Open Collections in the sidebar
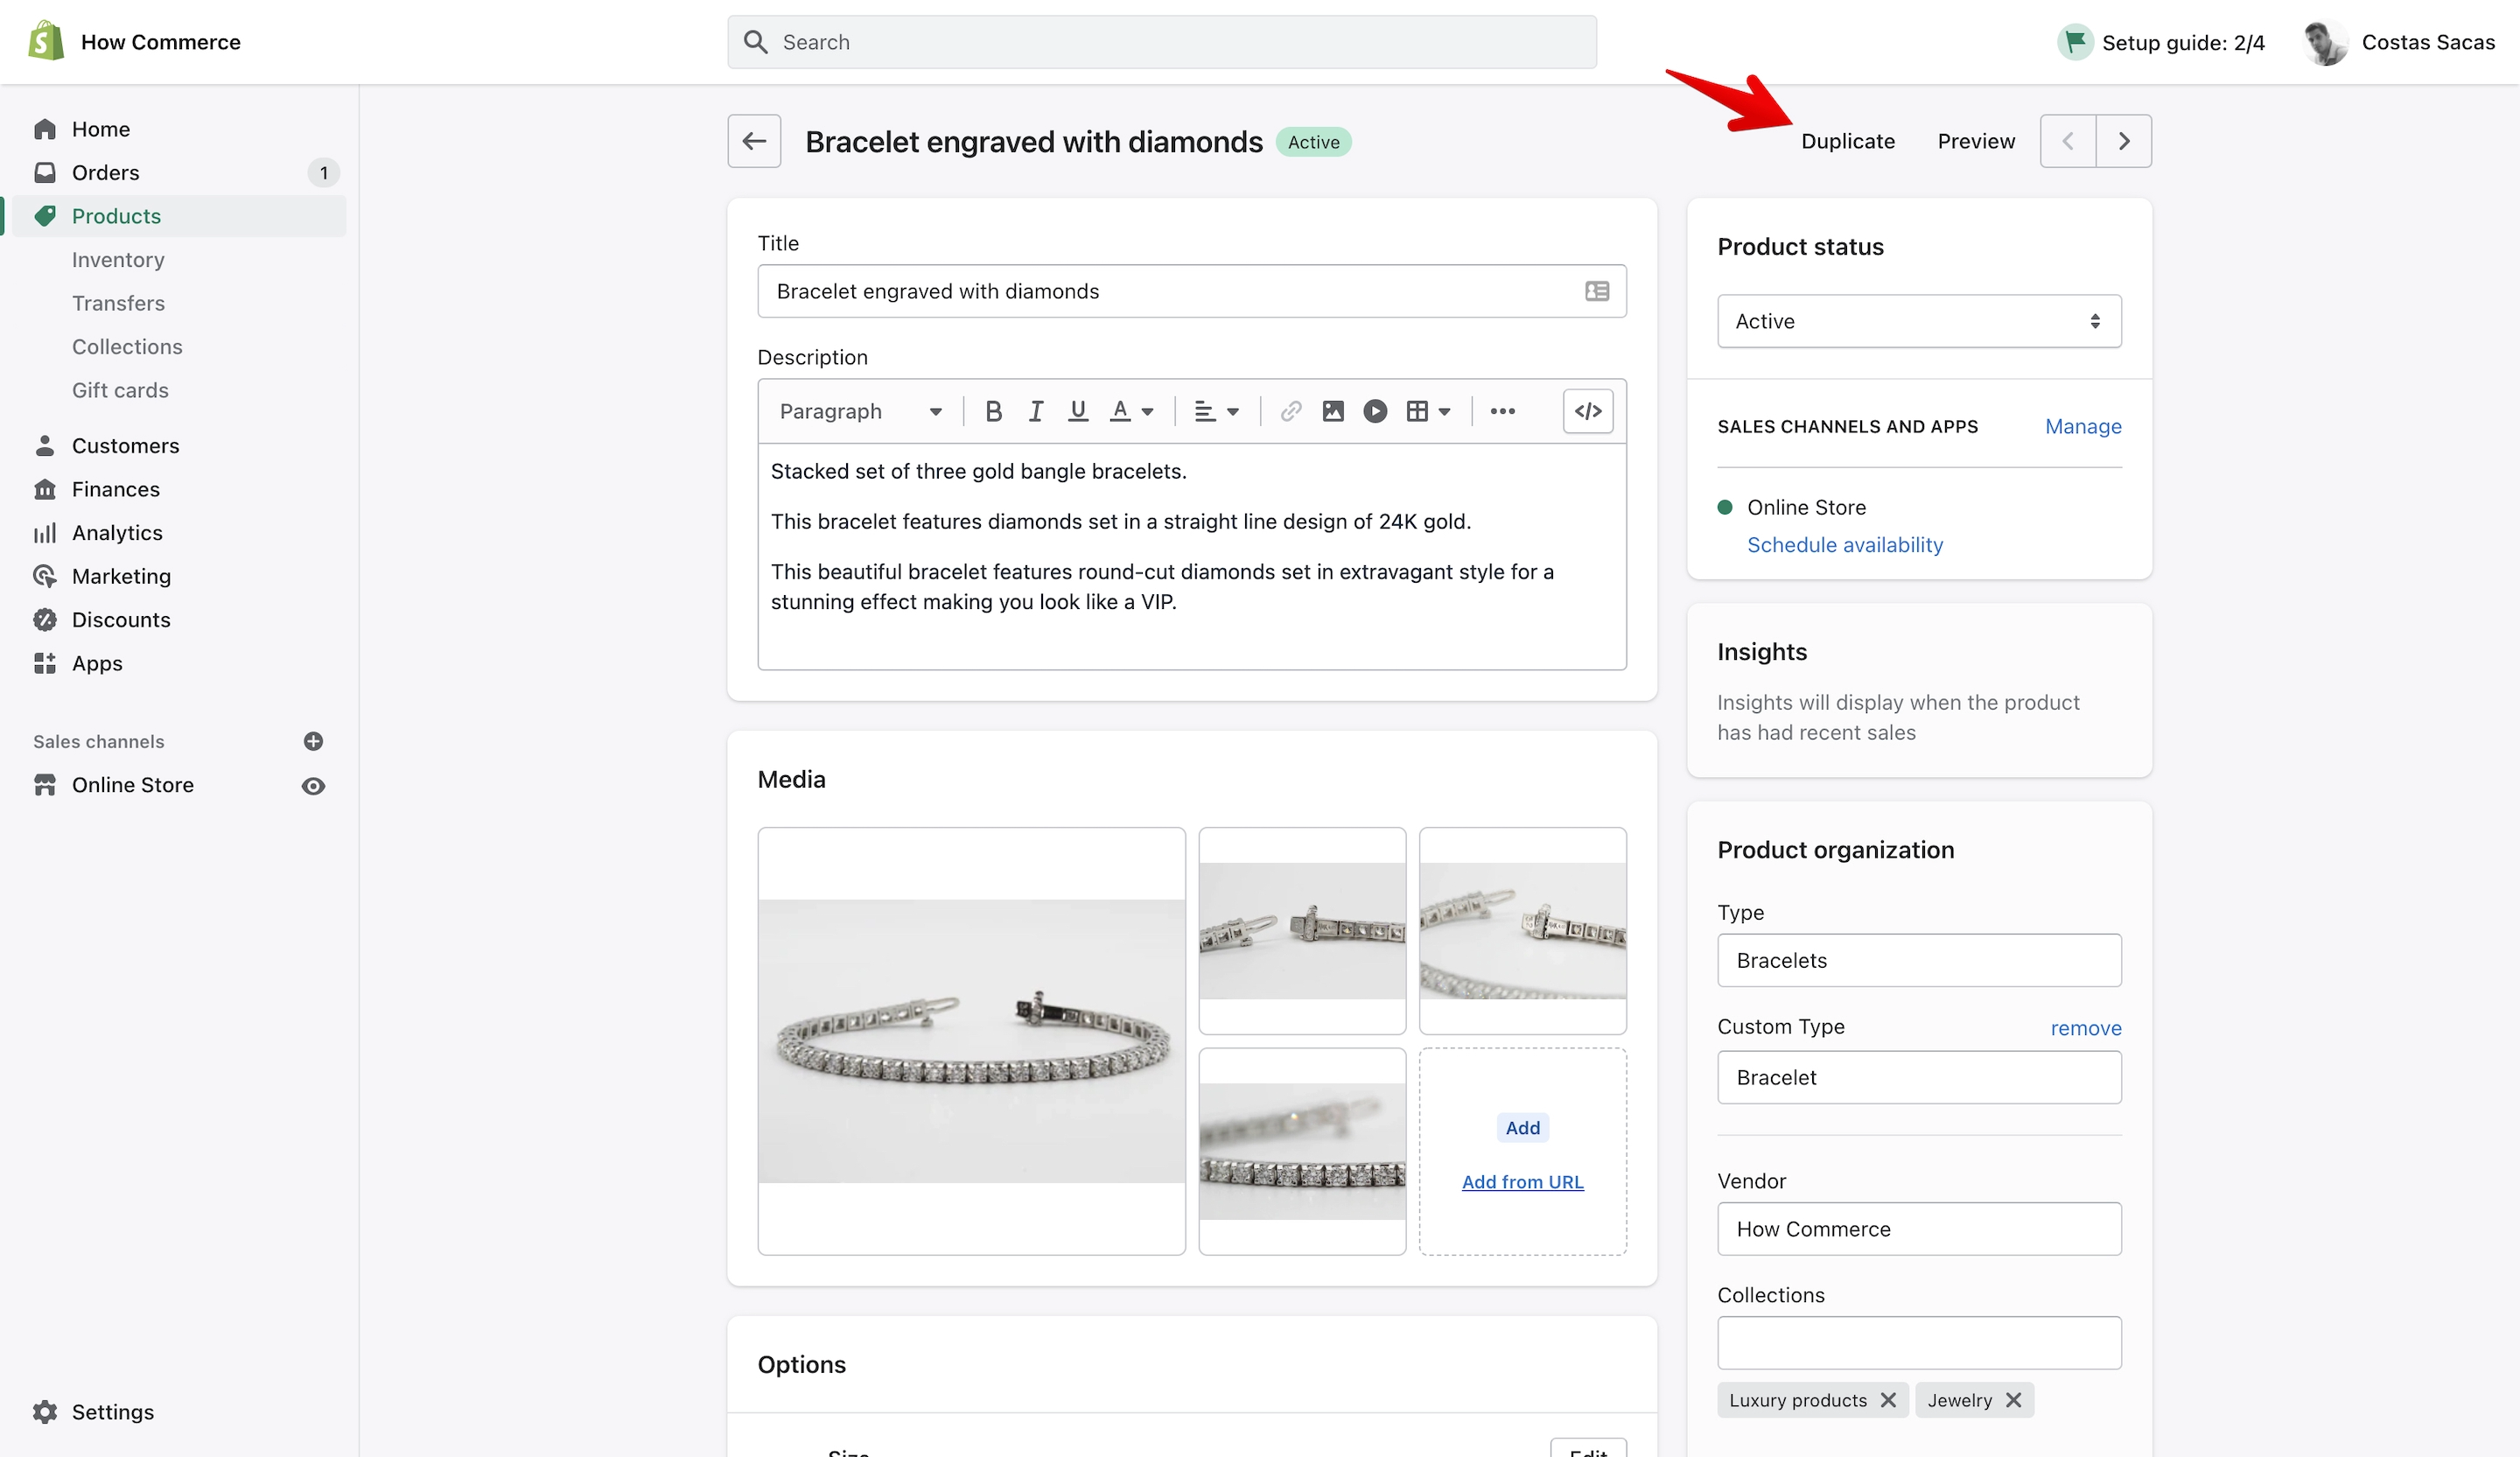Screen dimensions: 2520x1457 127,347
